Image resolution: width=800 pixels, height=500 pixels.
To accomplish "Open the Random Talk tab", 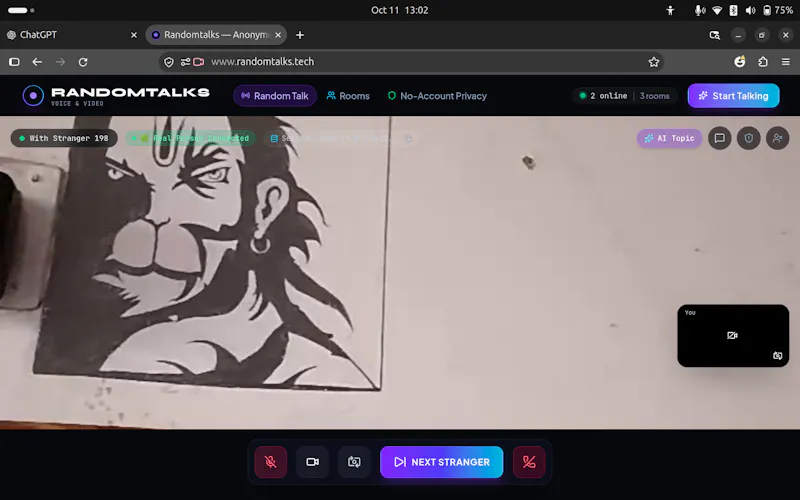I will pyautogui.click(x=275, y=96).
